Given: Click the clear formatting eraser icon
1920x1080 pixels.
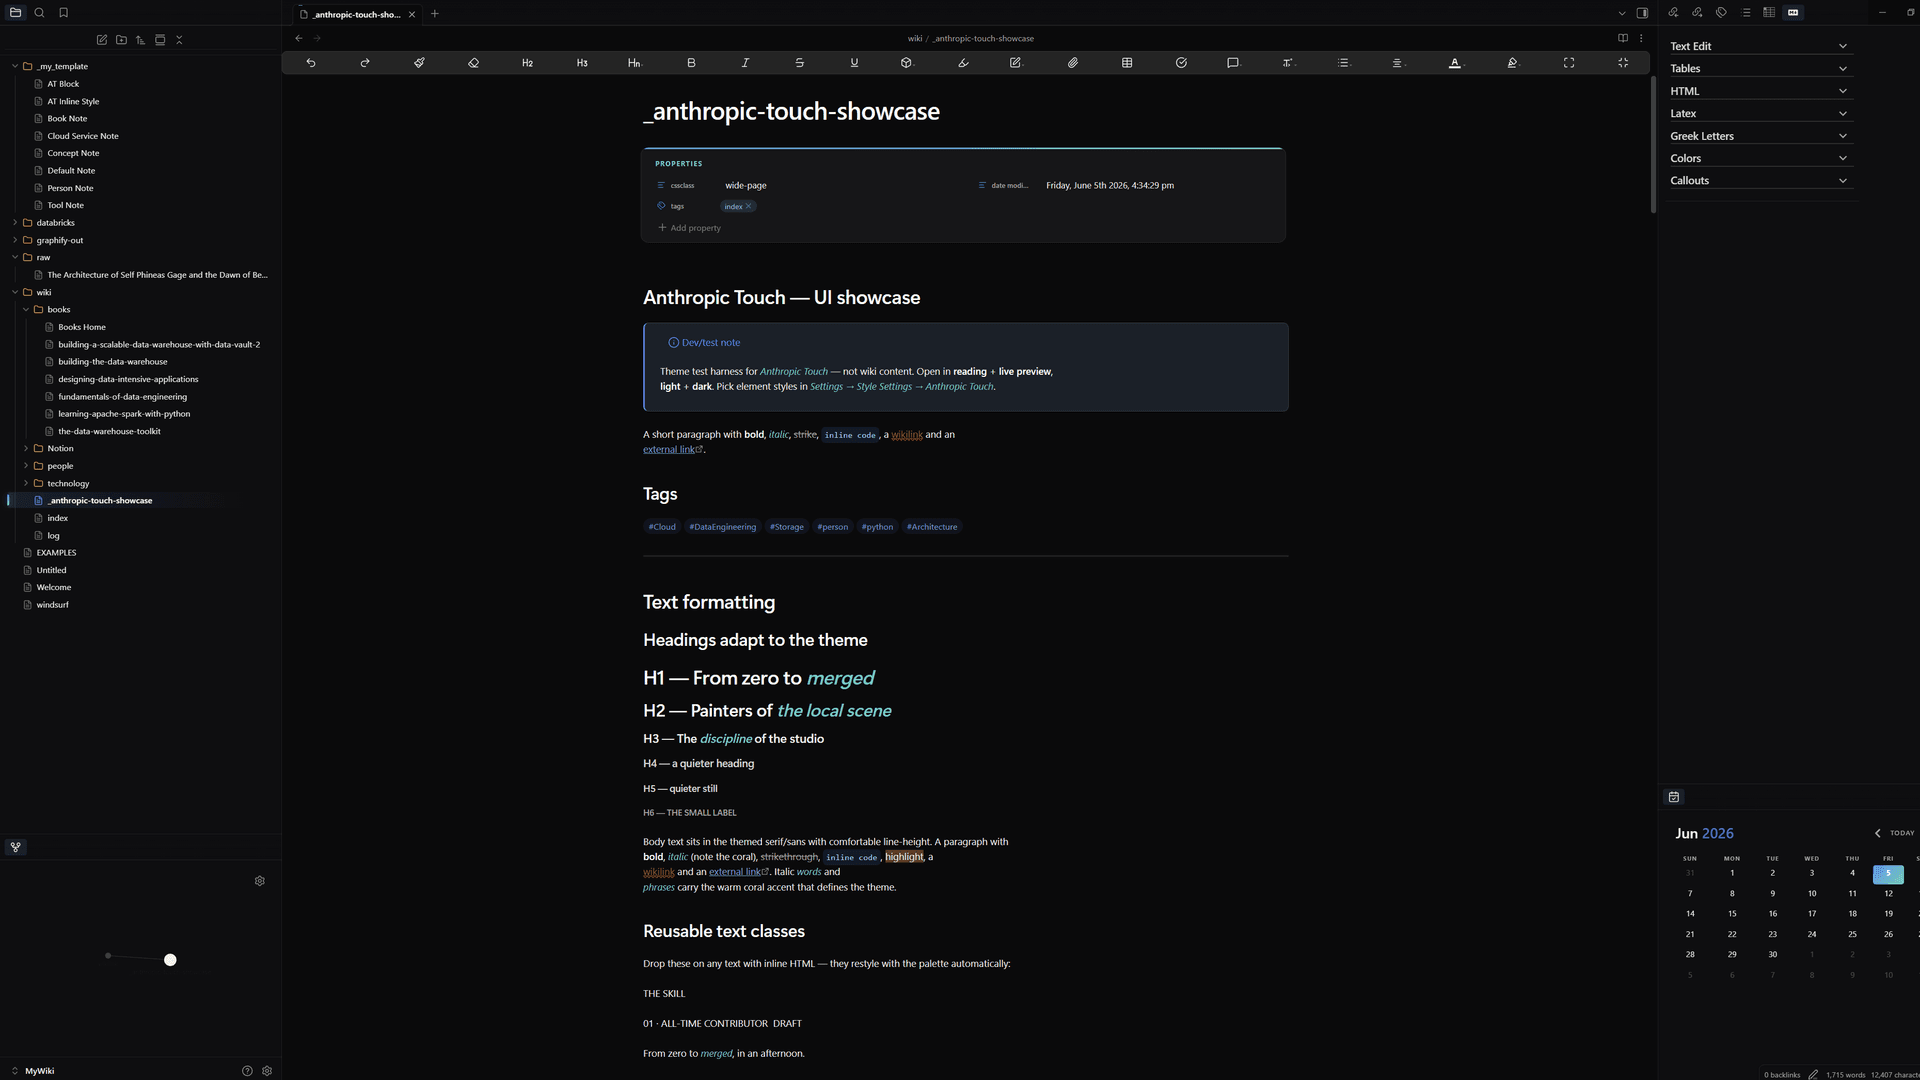Looking at the screenshot, I should point(473,63).
